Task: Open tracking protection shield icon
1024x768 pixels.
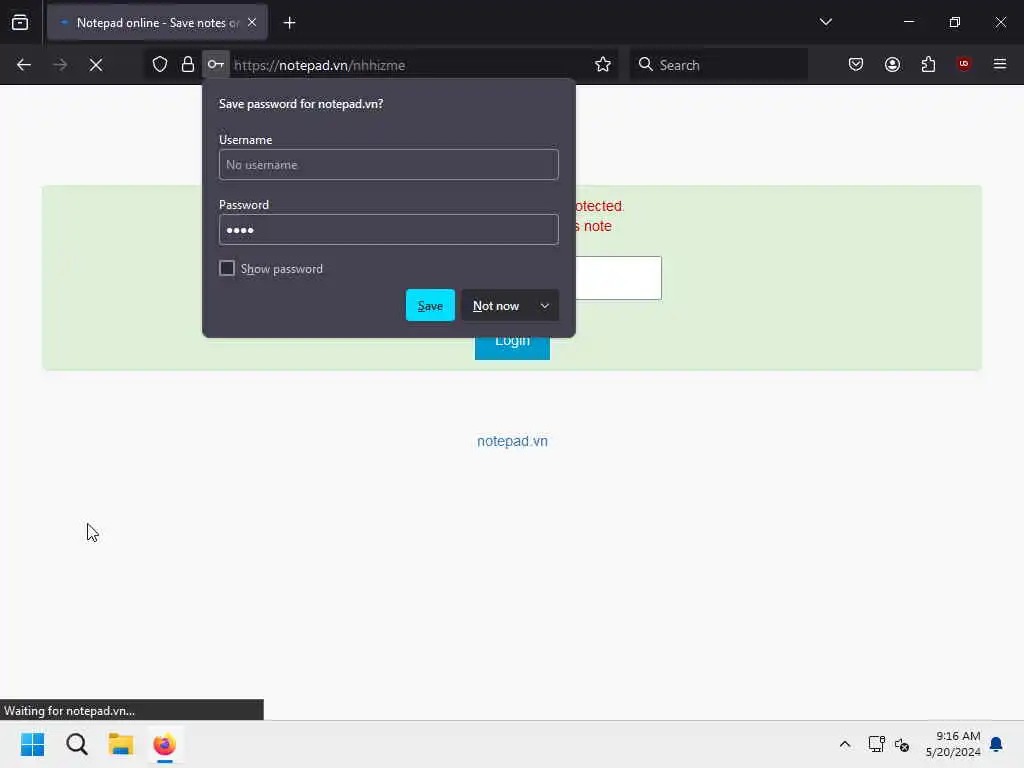Action: click(160, 64)
